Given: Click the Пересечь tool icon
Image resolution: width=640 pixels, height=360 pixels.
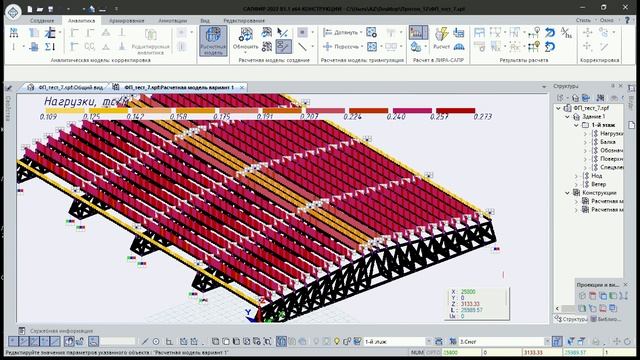Looking at the screenshot, I should click(327, 47).
